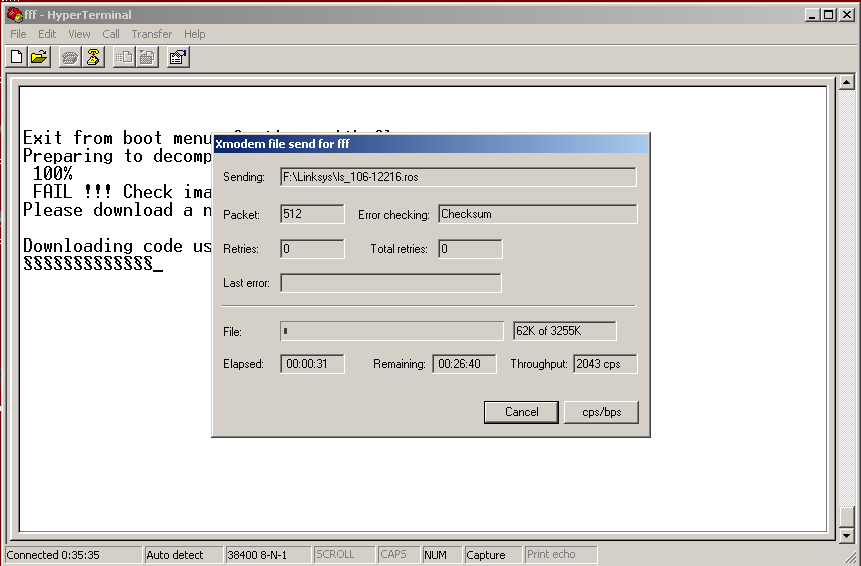Click the Error checking field showing Checksum

pyautogui.click(x=538, y=214)
